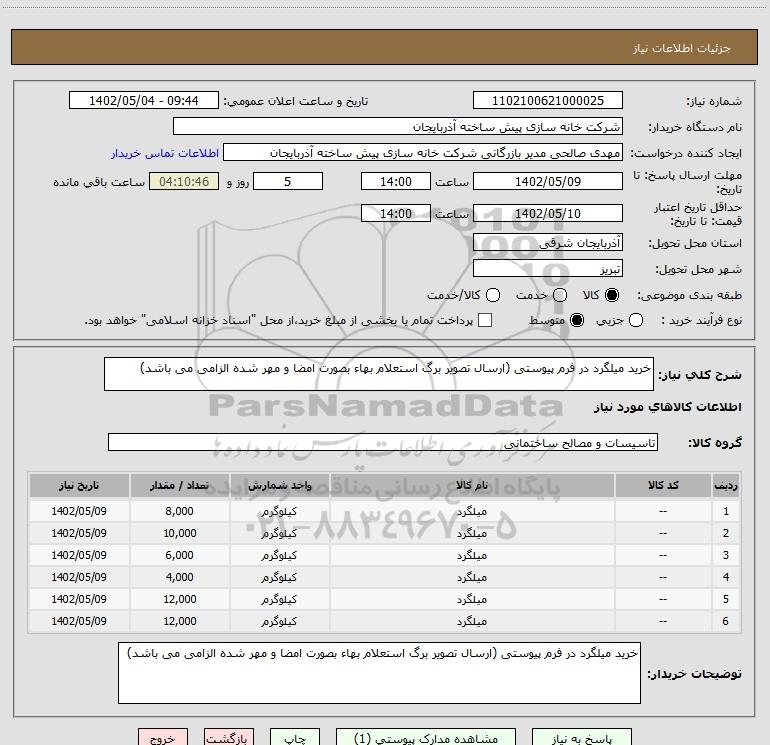This screenshot has height=745, width=770.
Task: Click میلگرد item name in row 3
Action: click(472, 555)
